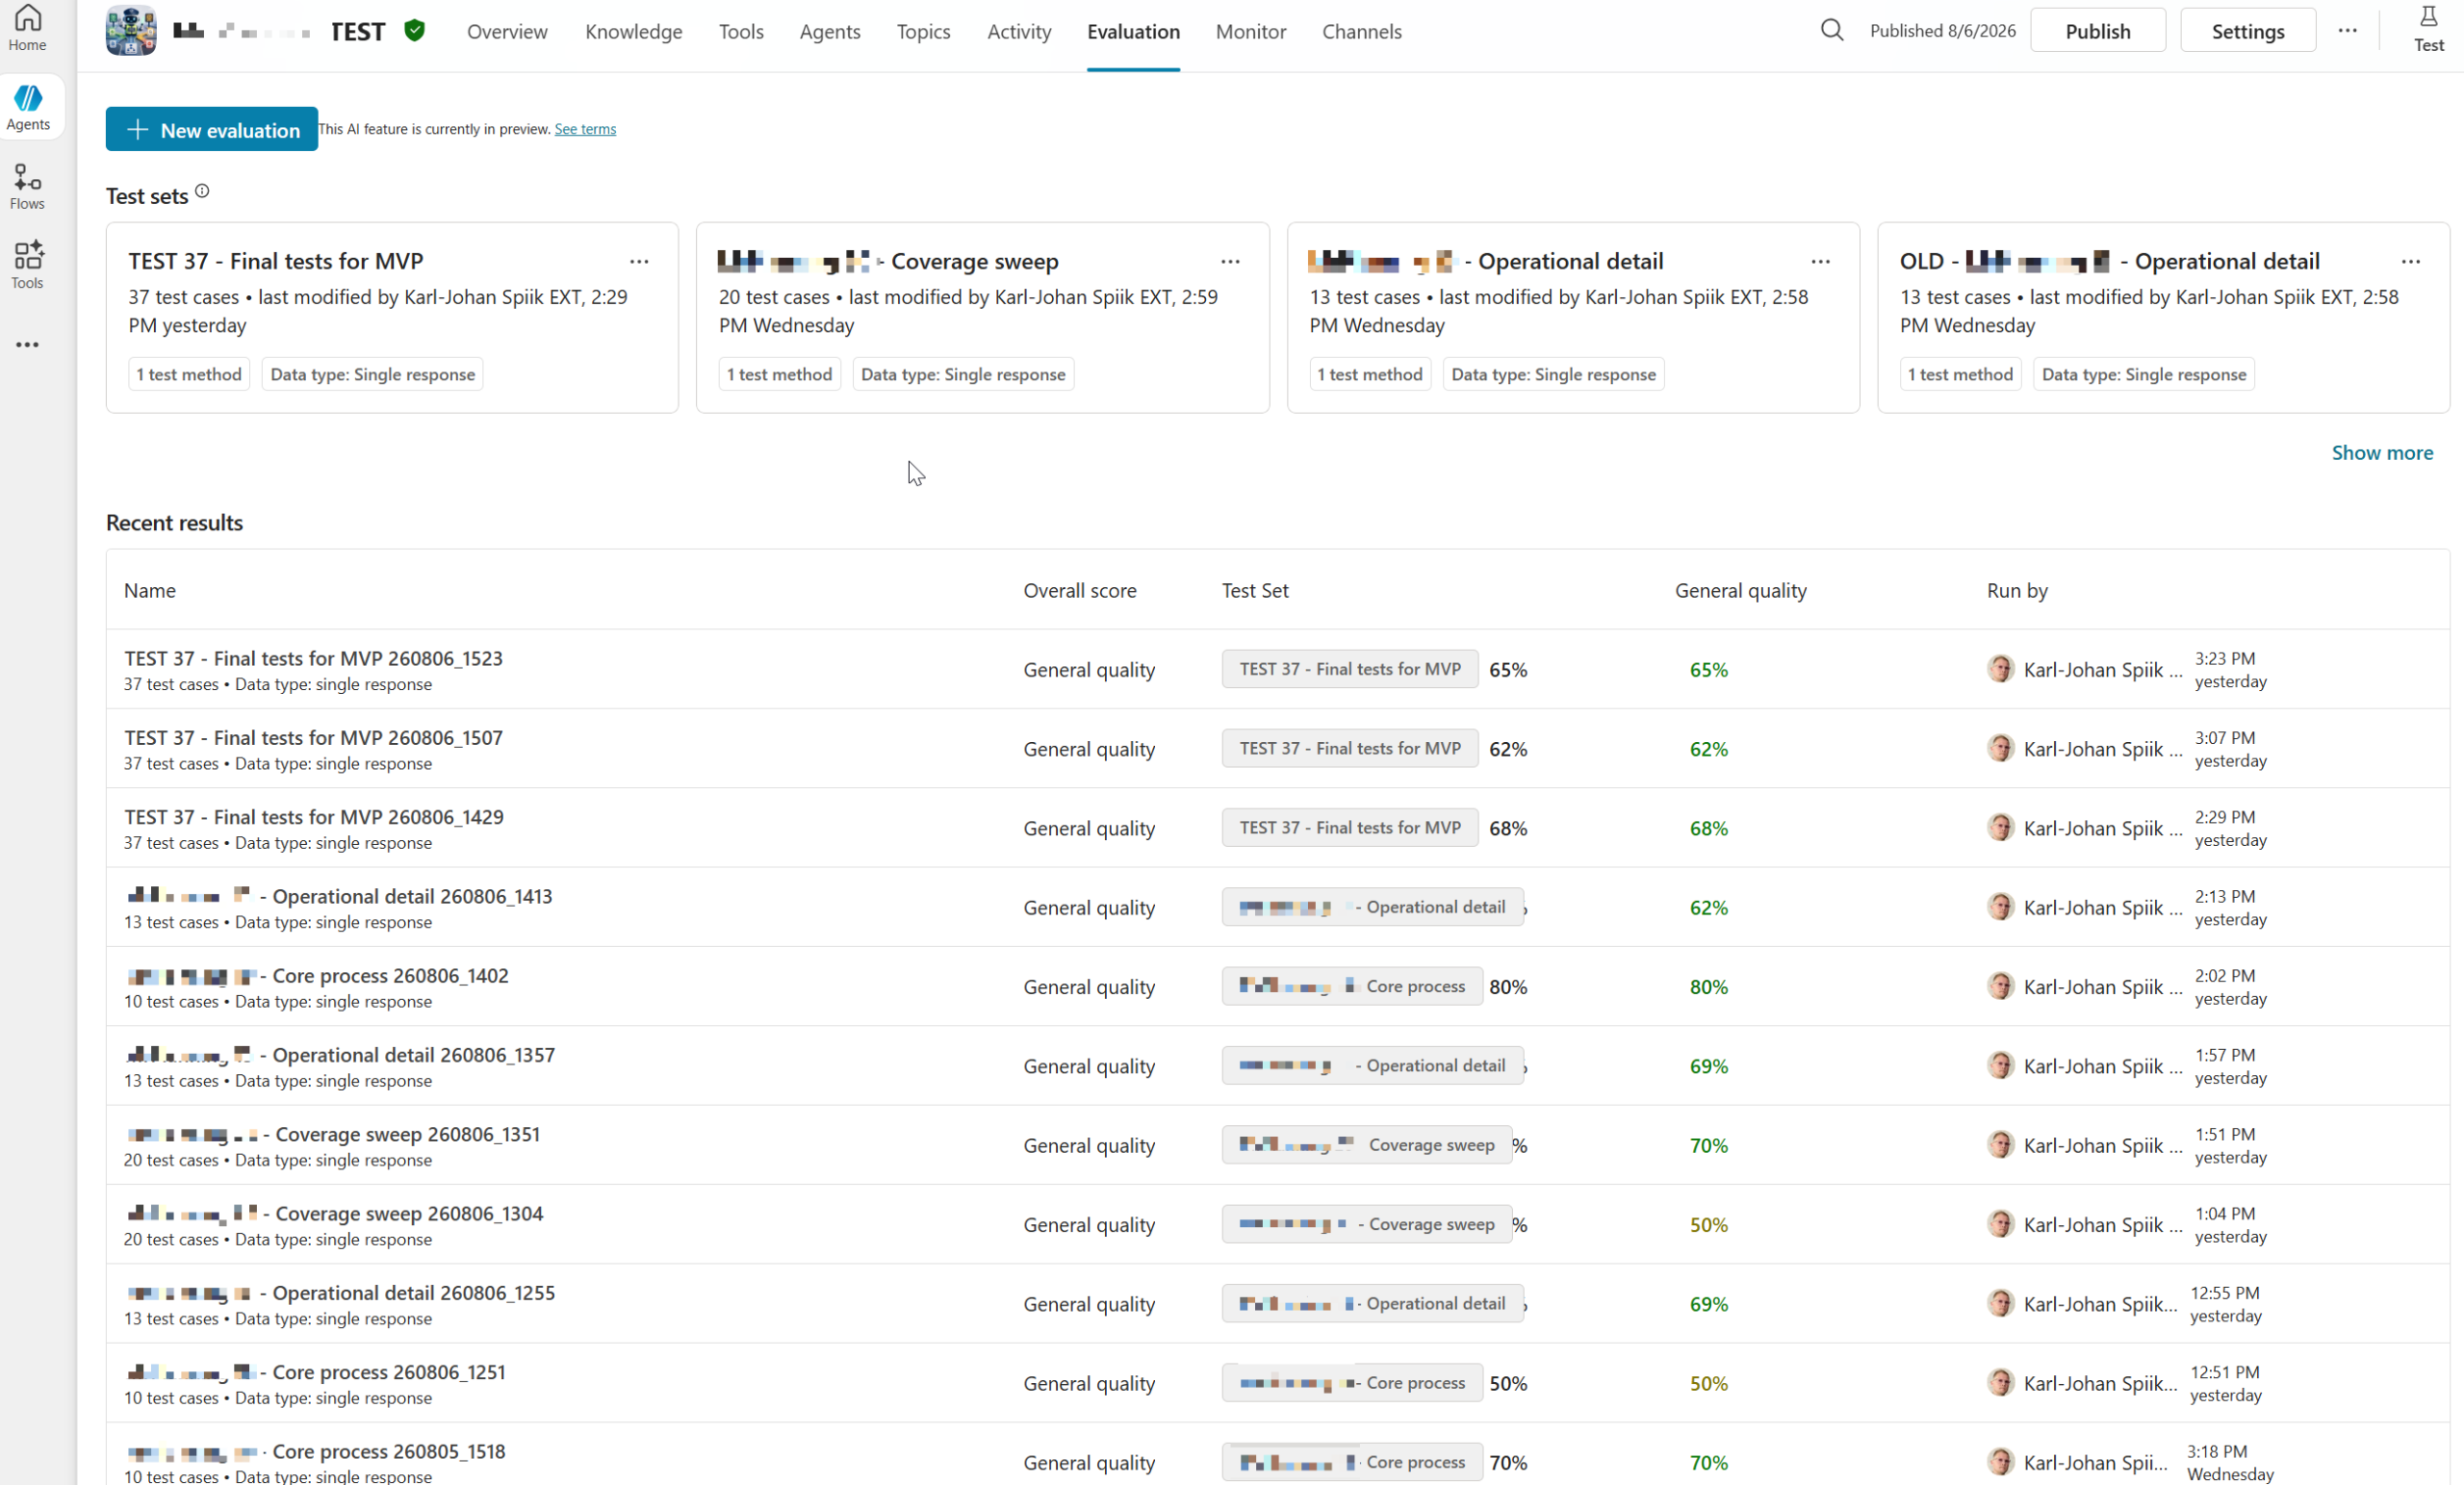Click the Test Set column header
2464x1485 pixels.
tap(1255, 591)
